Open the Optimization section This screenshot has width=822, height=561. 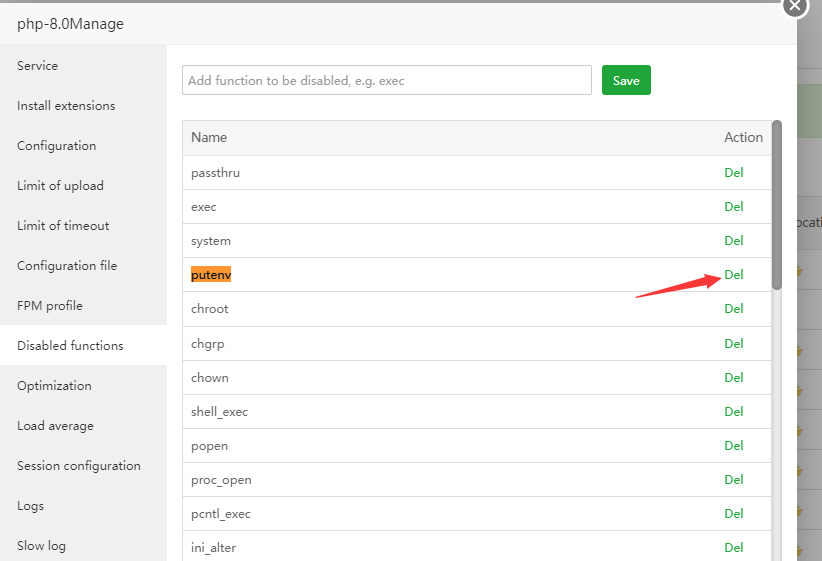pos(54,386)
